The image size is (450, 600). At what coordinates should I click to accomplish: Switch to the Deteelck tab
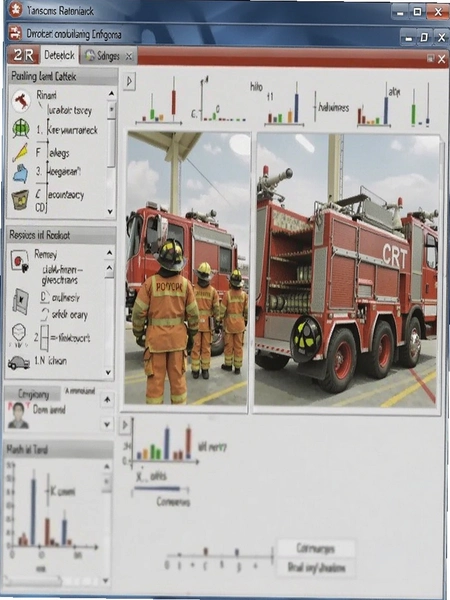click(59, 55)
